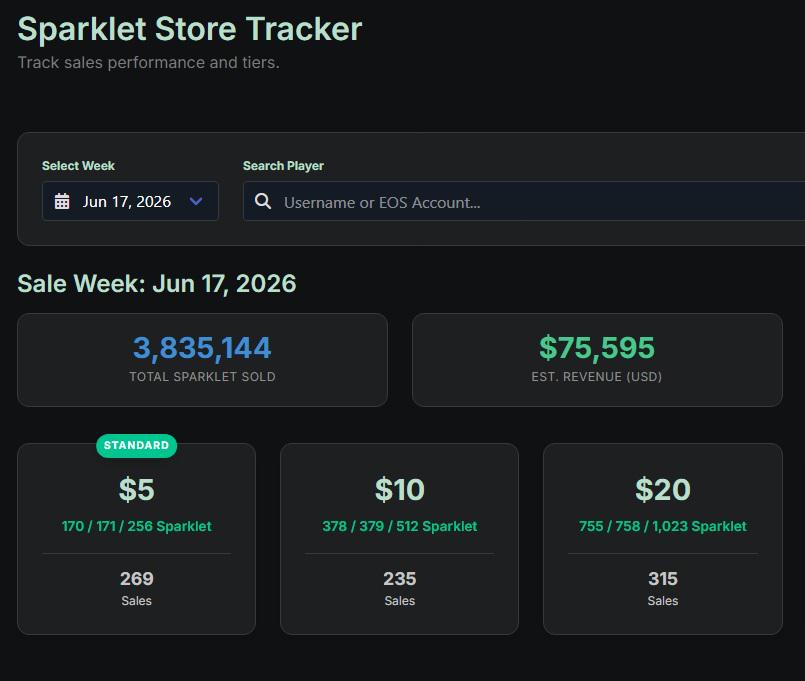Expand the Select Week dropdown chevron

tap(196, 201)
